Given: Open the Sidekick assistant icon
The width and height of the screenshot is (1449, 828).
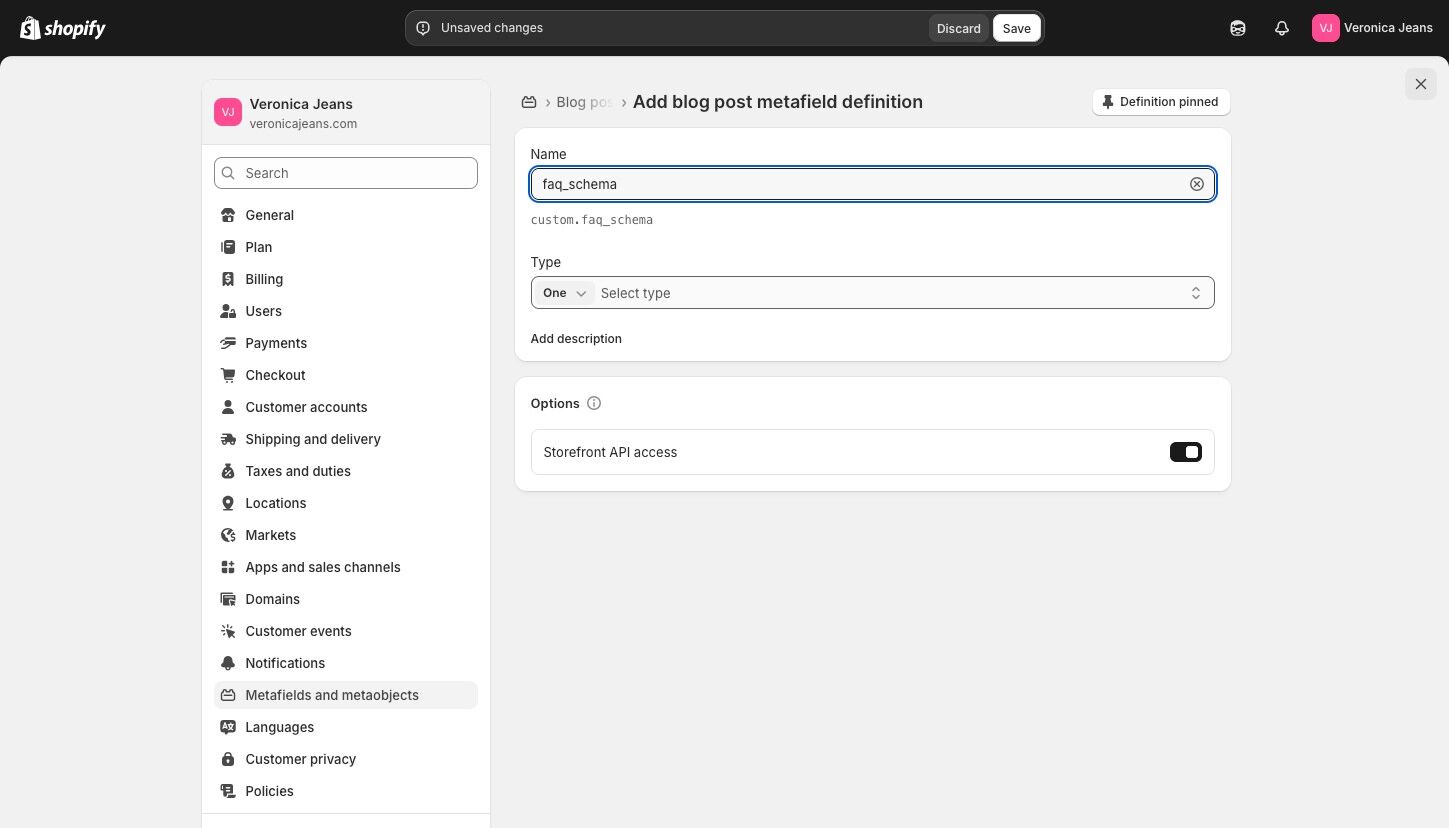Looking at the screenshot, I should tap(1238, 28).
